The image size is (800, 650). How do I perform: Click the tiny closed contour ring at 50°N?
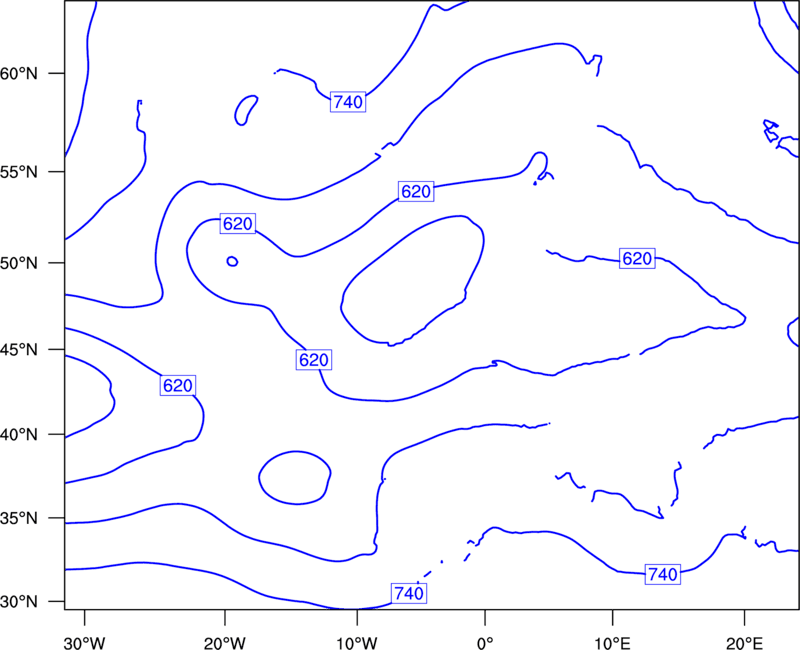pos(232,261)
